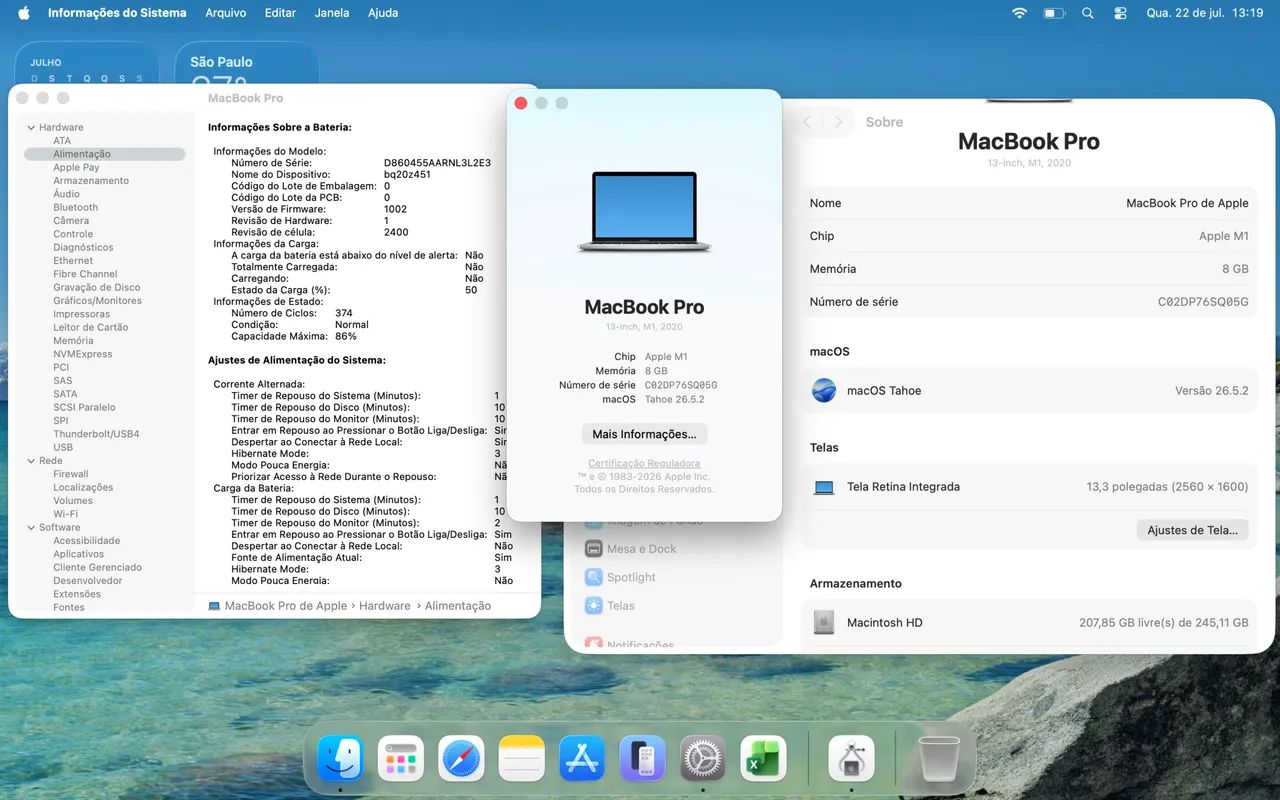Select NVMExpress in the sidebar
1280x800 pixels.
[x=82, y=354]
